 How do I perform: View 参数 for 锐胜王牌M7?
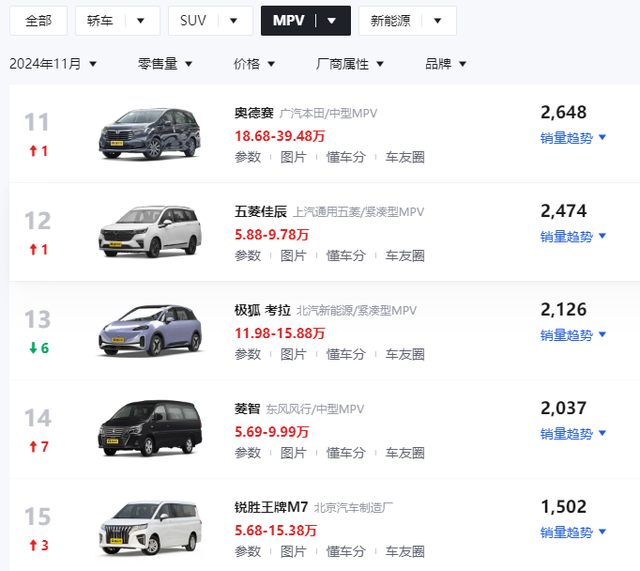pos(248,552)
